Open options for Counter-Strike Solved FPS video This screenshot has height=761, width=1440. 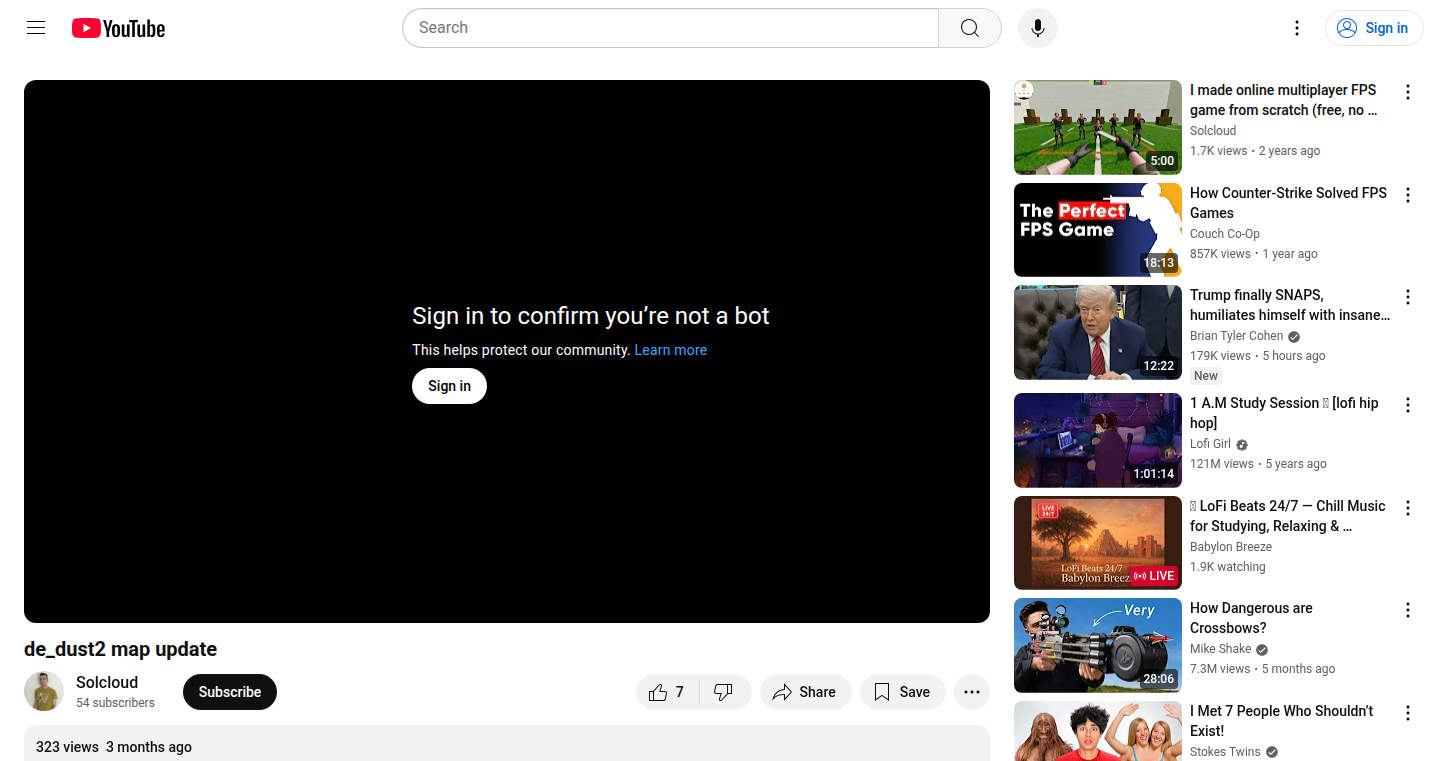tap(1408, 195)
